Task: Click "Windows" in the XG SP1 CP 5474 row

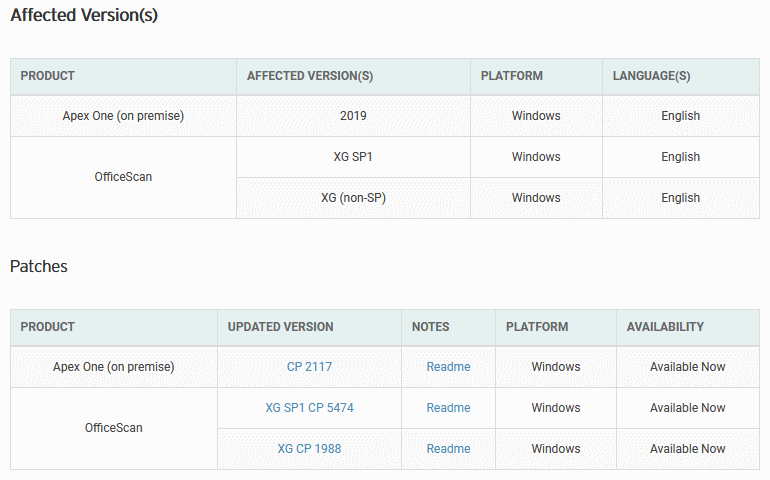Action: point(556,408)
